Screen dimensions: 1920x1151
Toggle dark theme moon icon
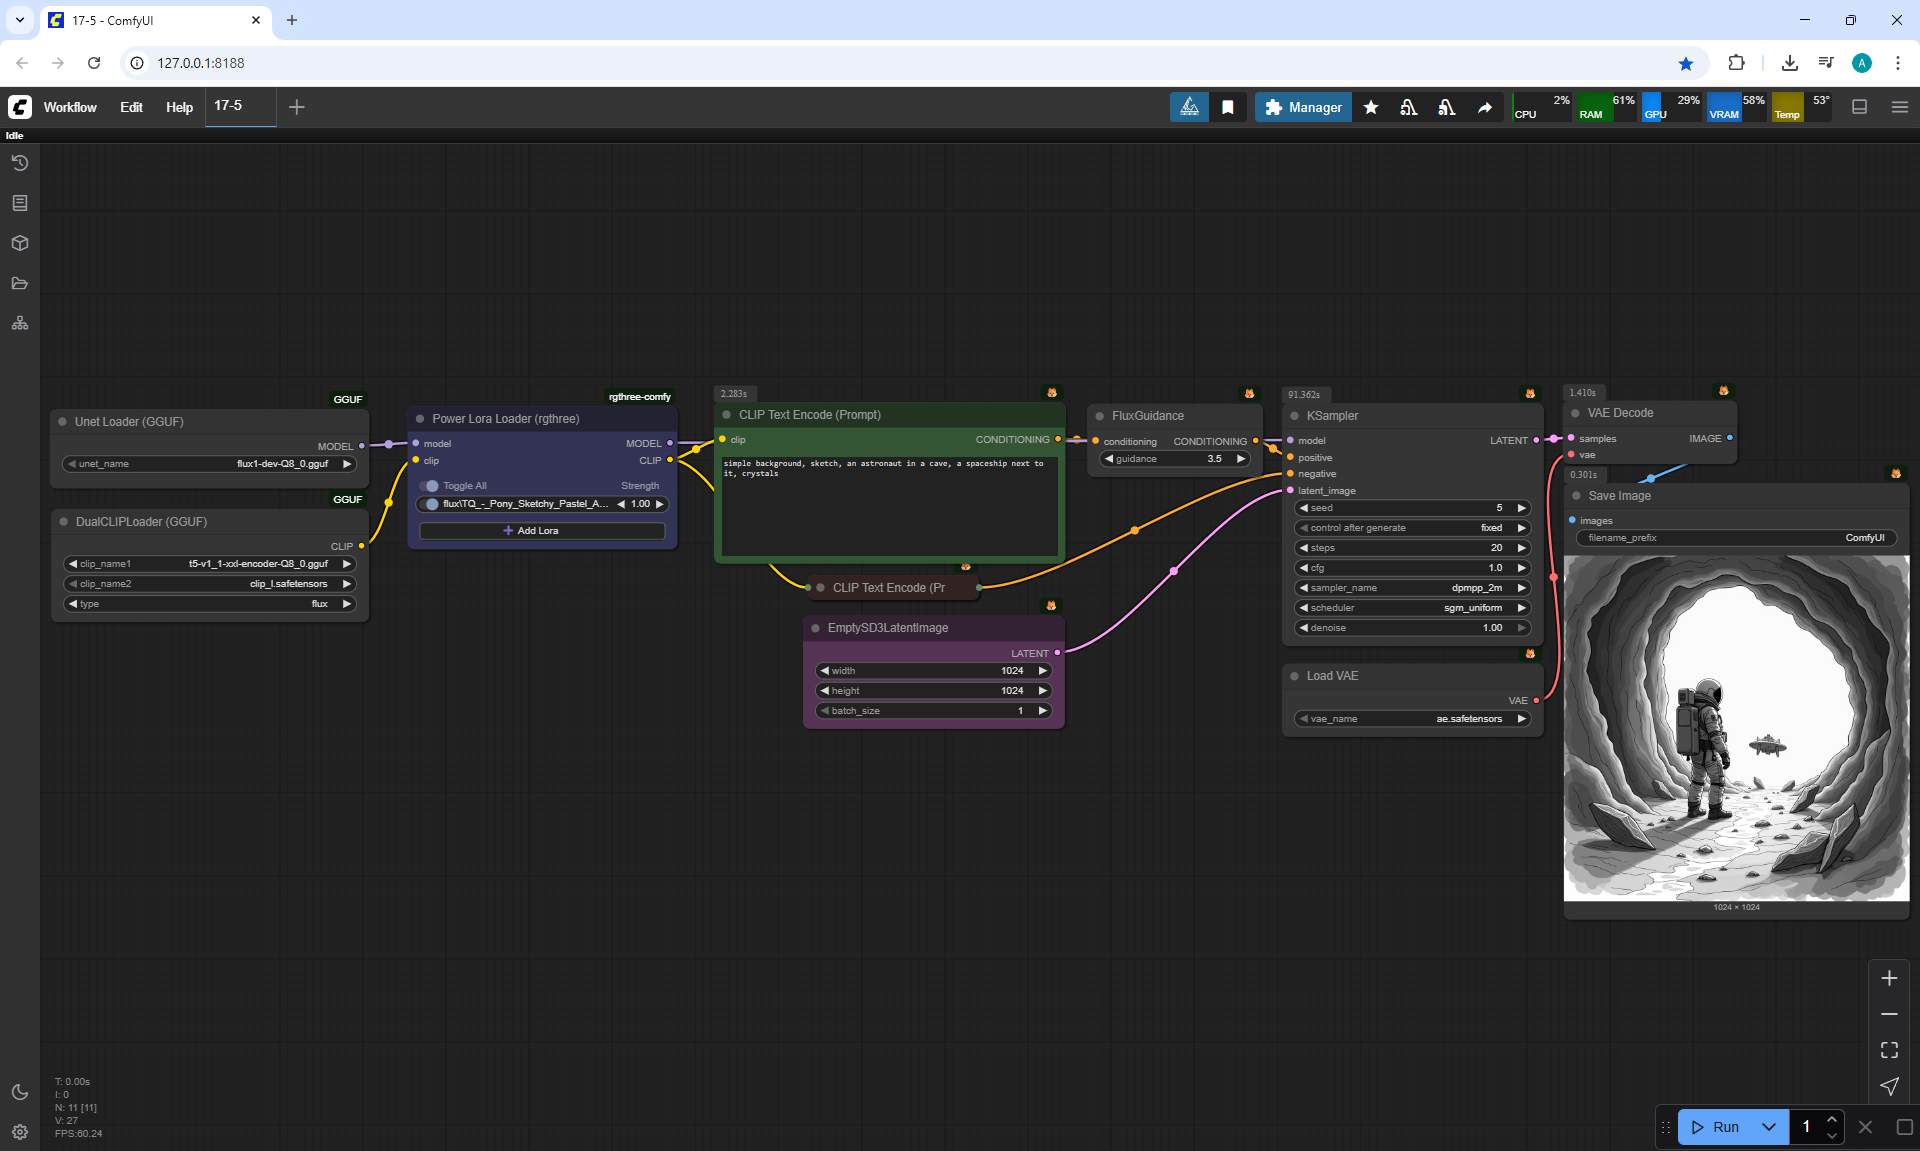click(x=20, y=1092)
